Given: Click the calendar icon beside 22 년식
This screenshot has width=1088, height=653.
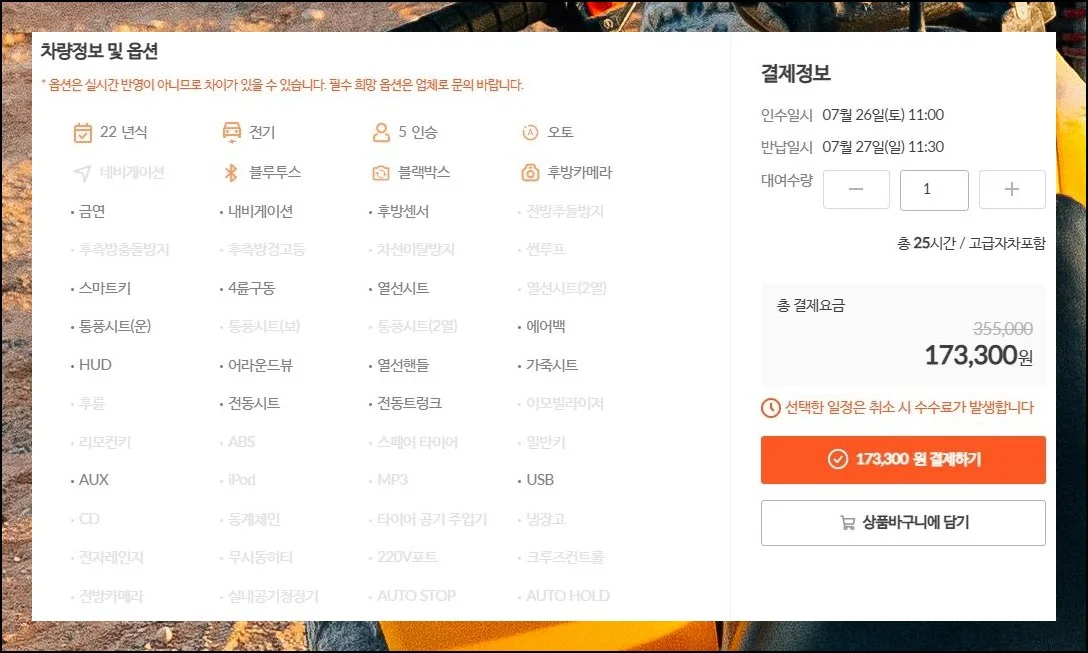Looking at the screenshot, I should [83, 133].
